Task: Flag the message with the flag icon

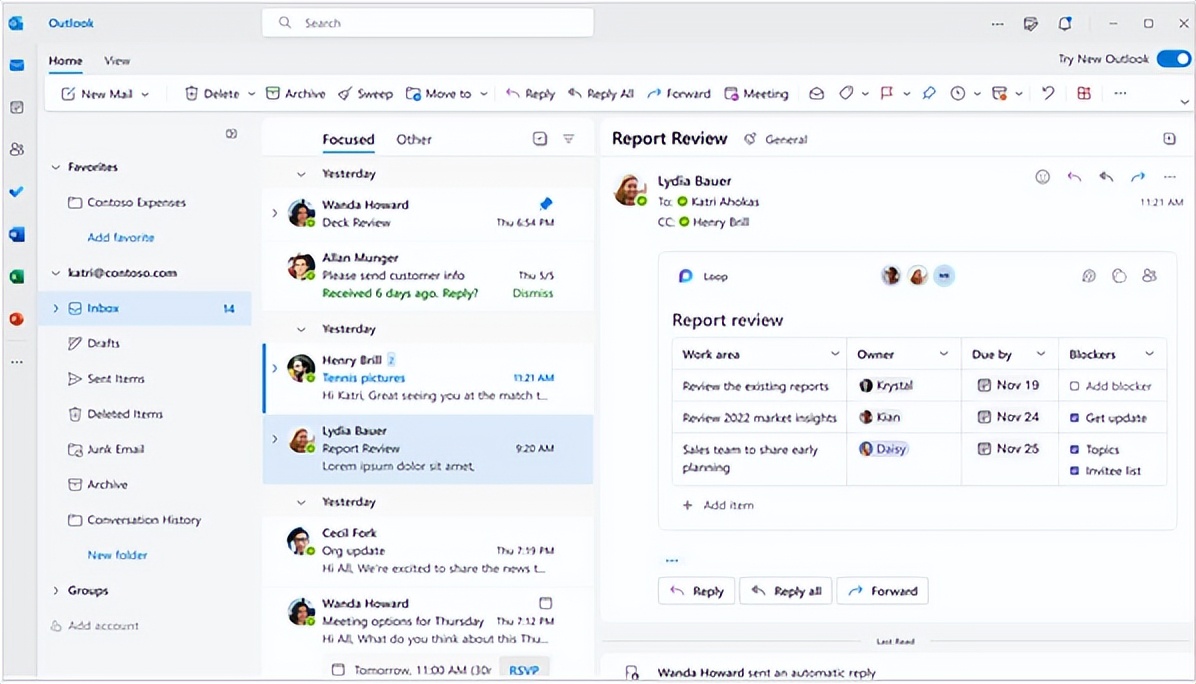Action: pos(887,92)
